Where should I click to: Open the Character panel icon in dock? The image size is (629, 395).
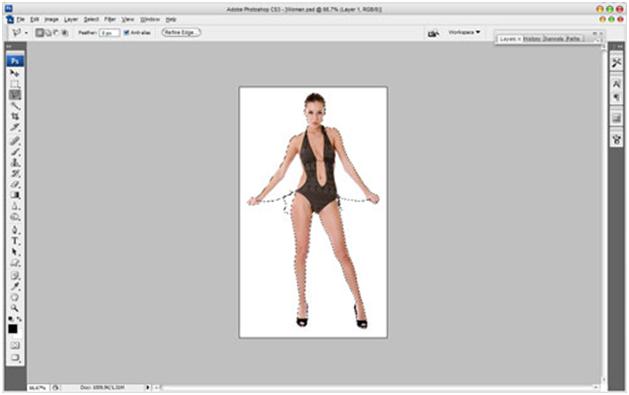617,83
